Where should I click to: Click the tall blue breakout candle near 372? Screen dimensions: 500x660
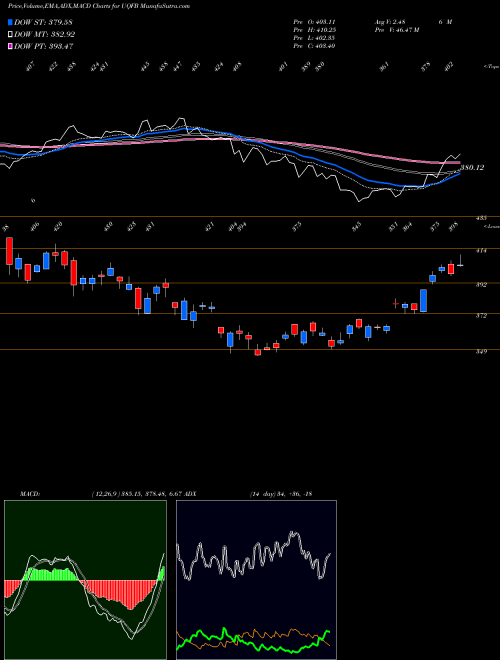(x=423, y=301)
